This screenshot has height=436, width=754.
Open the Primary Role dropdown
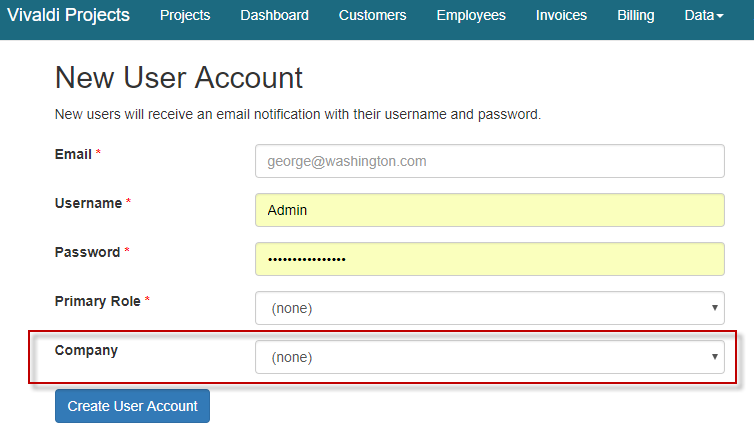click(489, 308)
